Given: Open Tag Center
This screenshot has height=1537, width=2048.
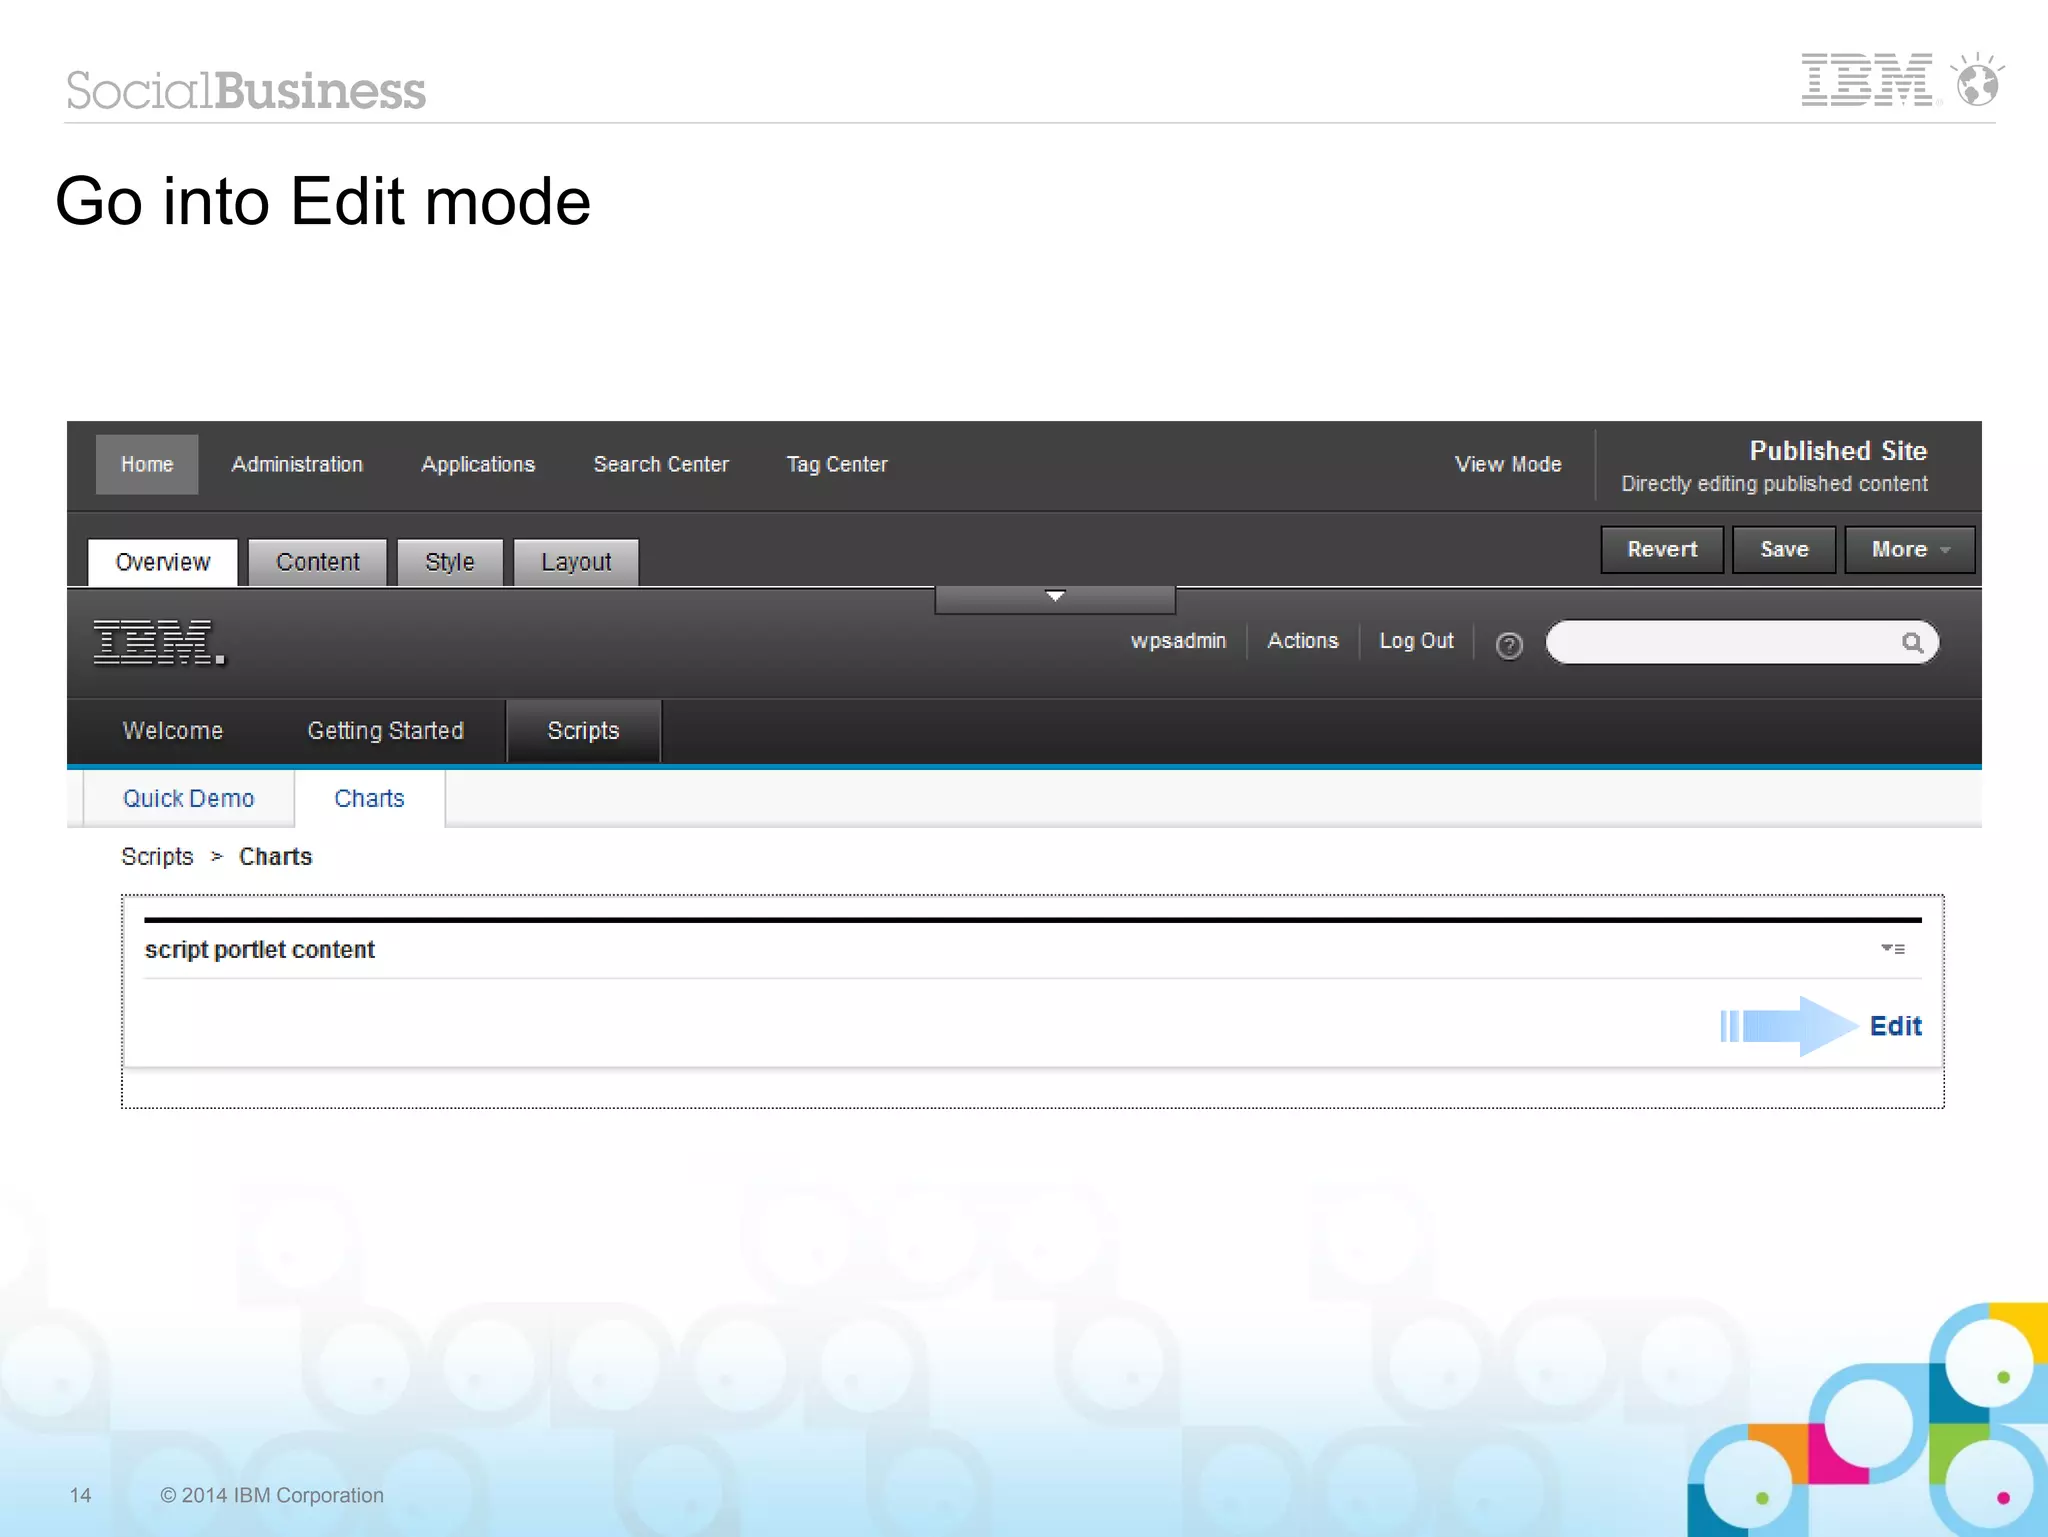Looking at the screenshot, I should coord(837,464).
